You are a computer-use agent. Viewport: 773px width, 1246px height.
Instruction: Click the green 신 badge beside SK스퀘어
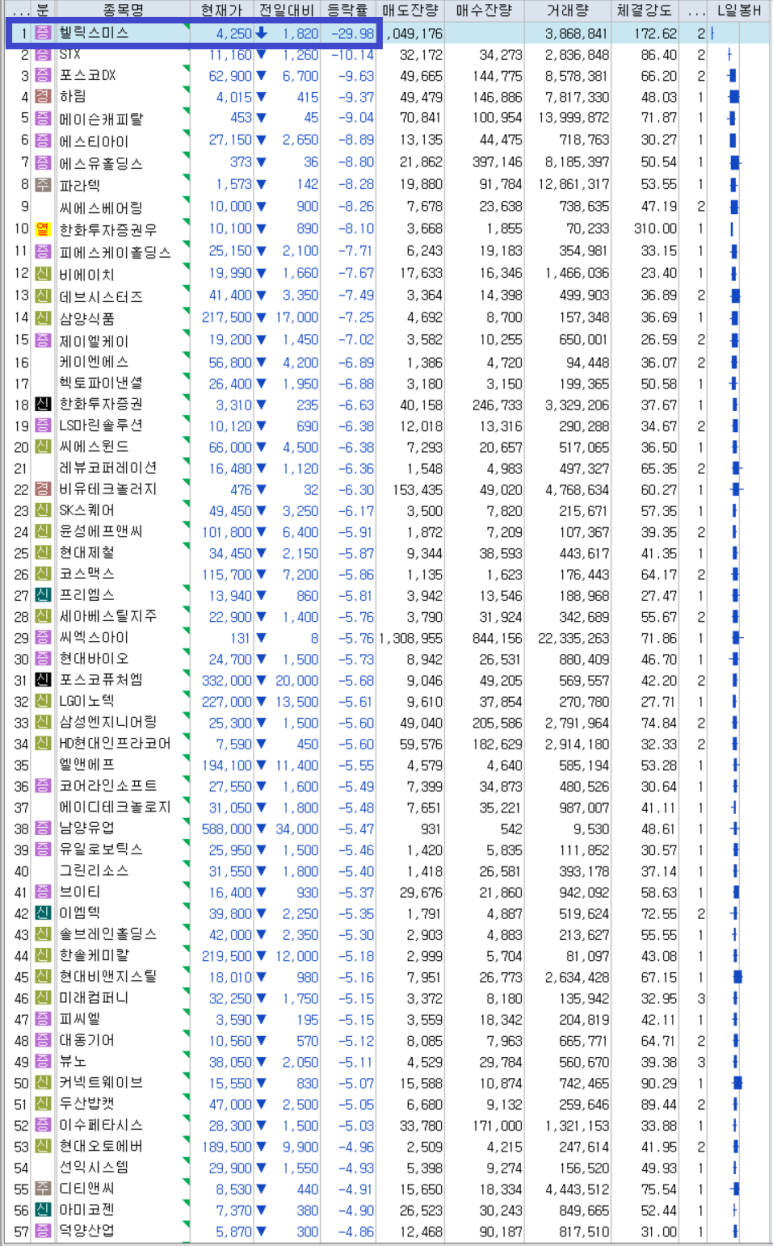(x=42, y=510)
